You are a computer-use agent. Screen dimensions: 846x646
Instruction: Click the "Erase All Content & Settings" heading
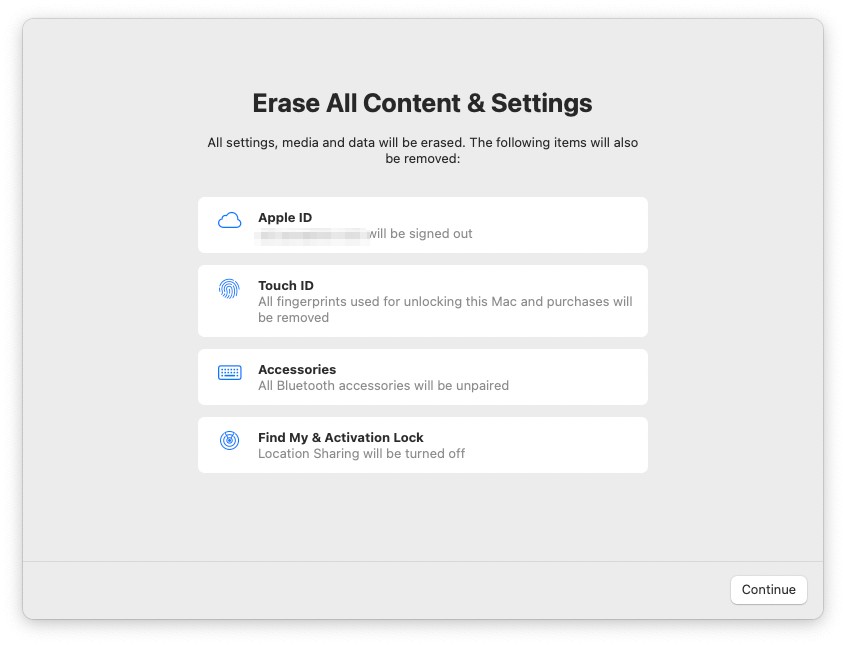[x=422, y=103]
